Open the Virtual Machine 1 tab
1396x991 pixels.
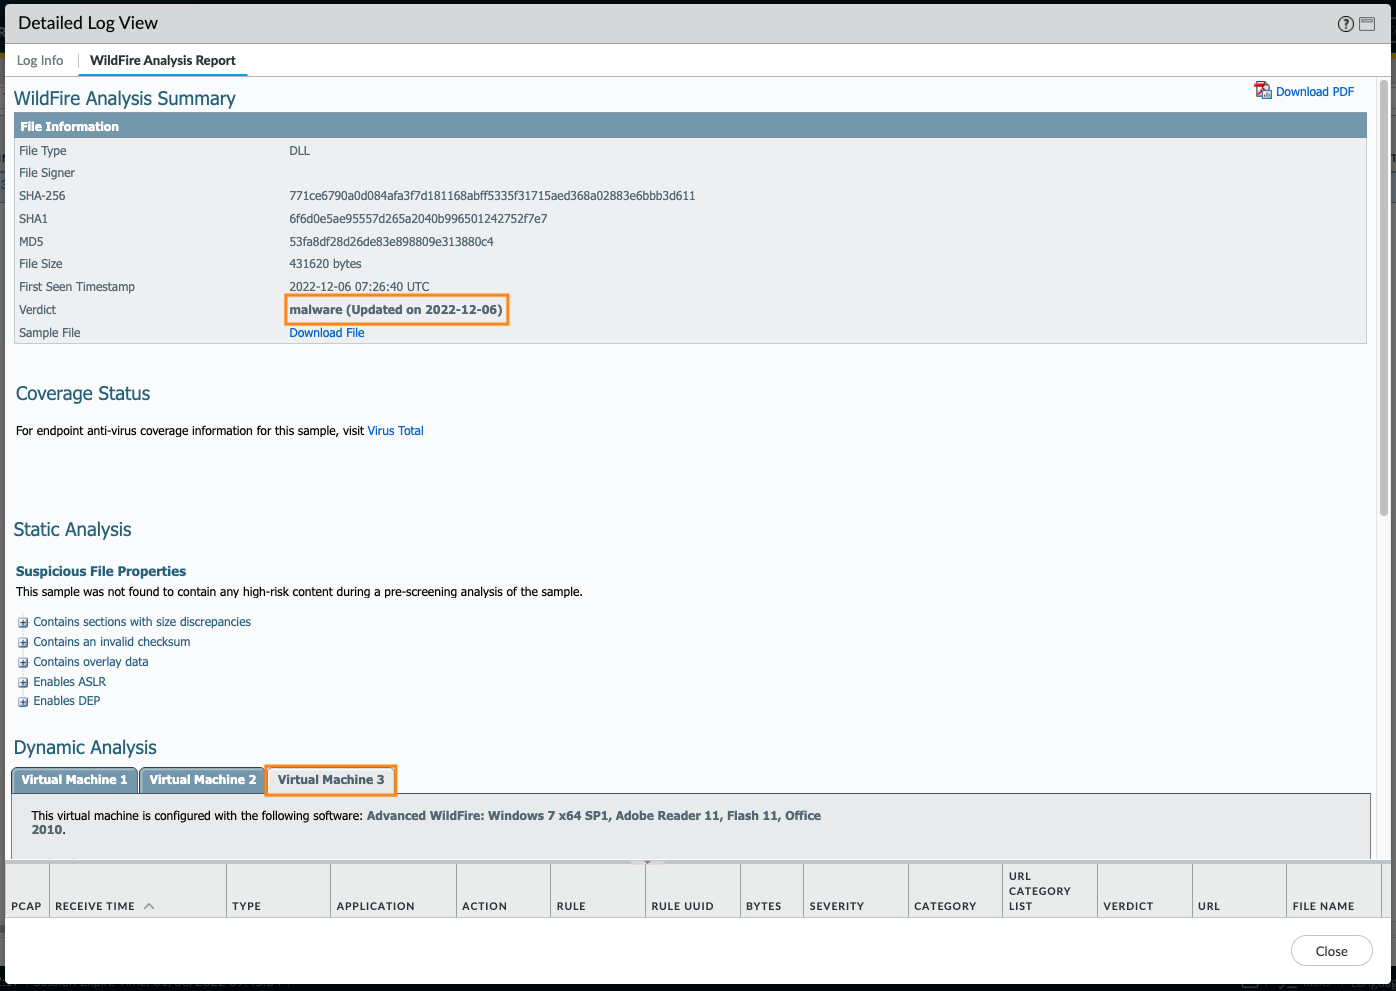pos(74,780)
